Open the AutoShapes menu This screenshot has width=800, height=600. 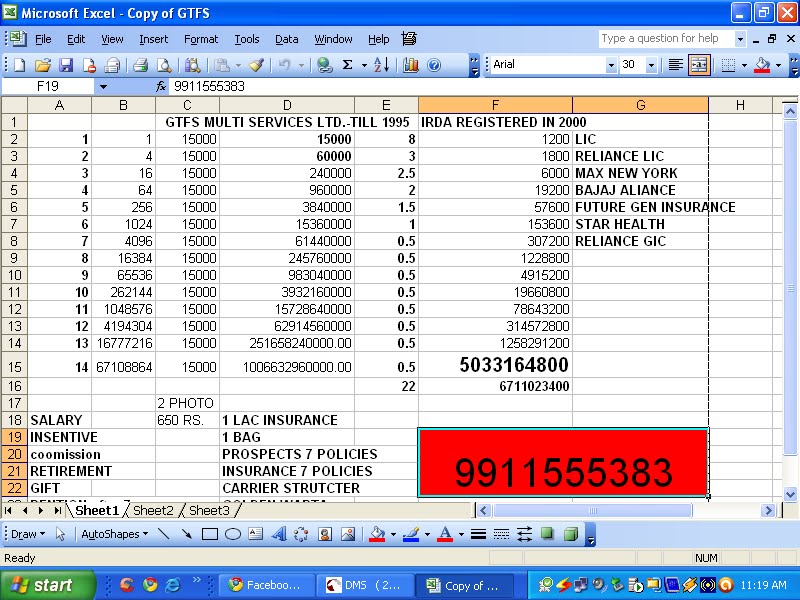(114, 534)
